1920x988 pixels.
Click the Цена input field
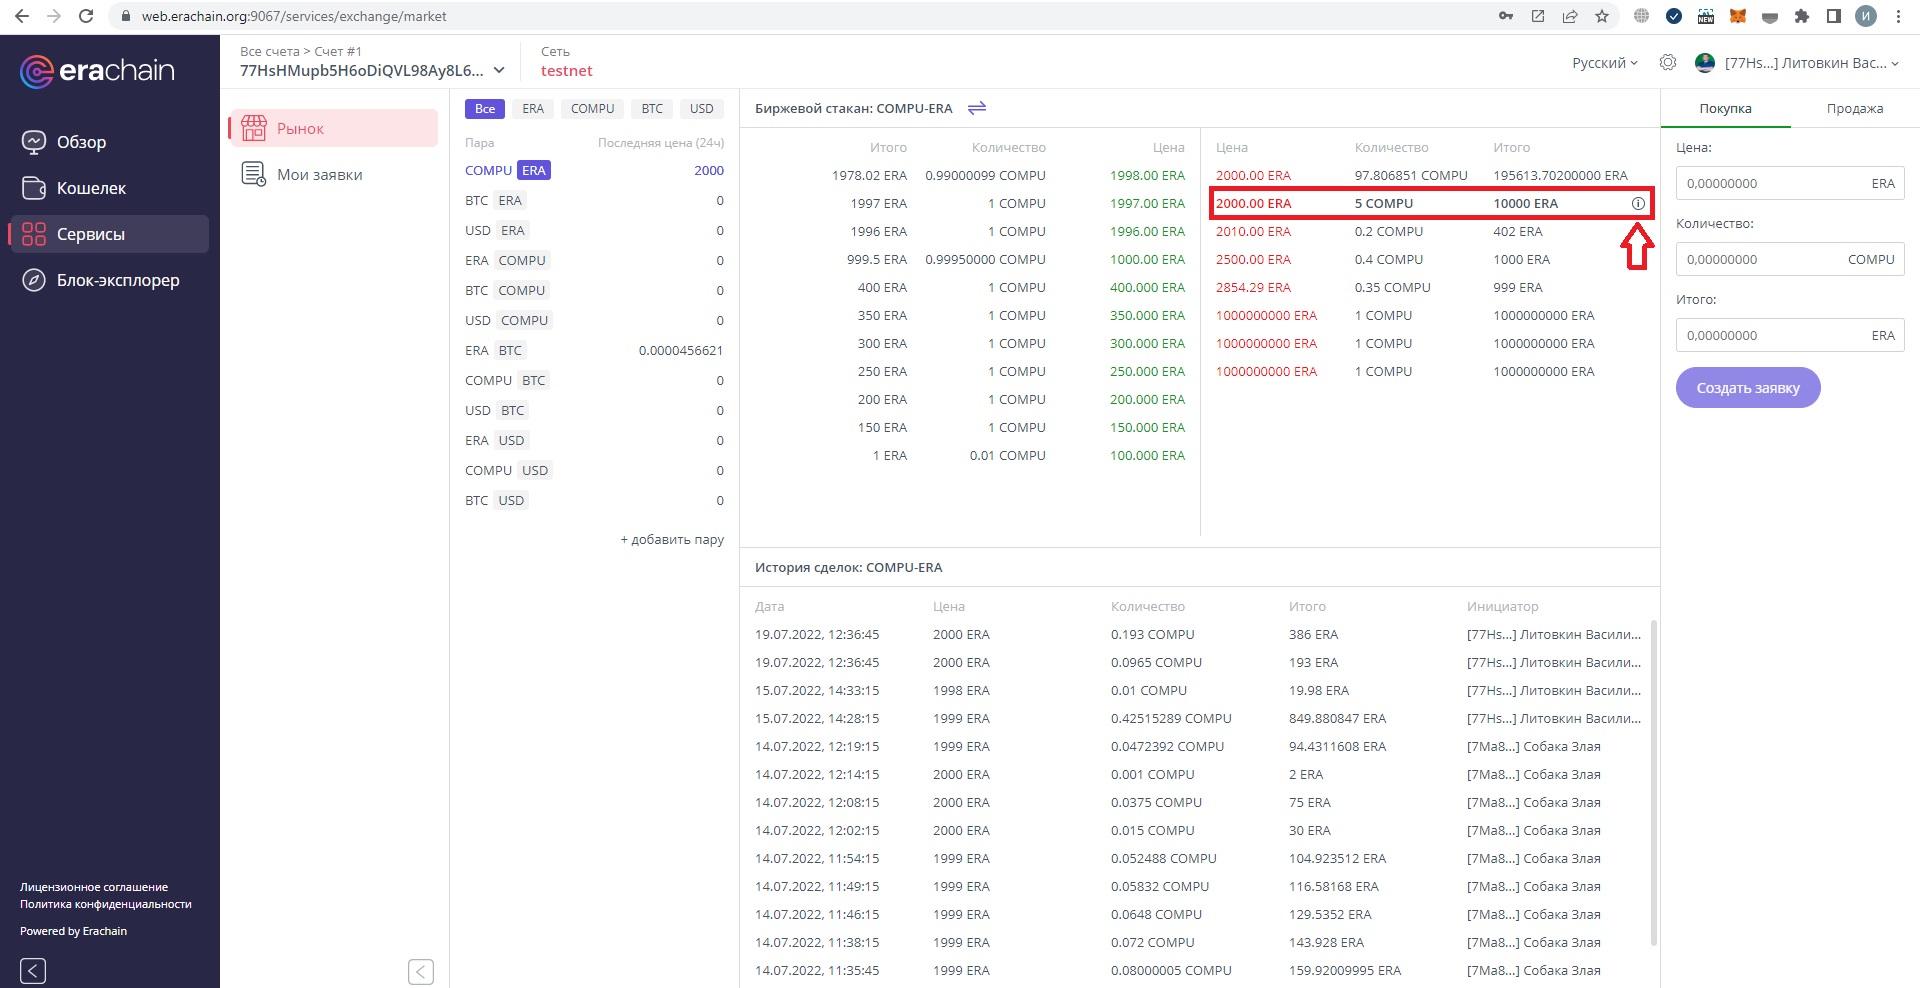(x=1770, y=184)
